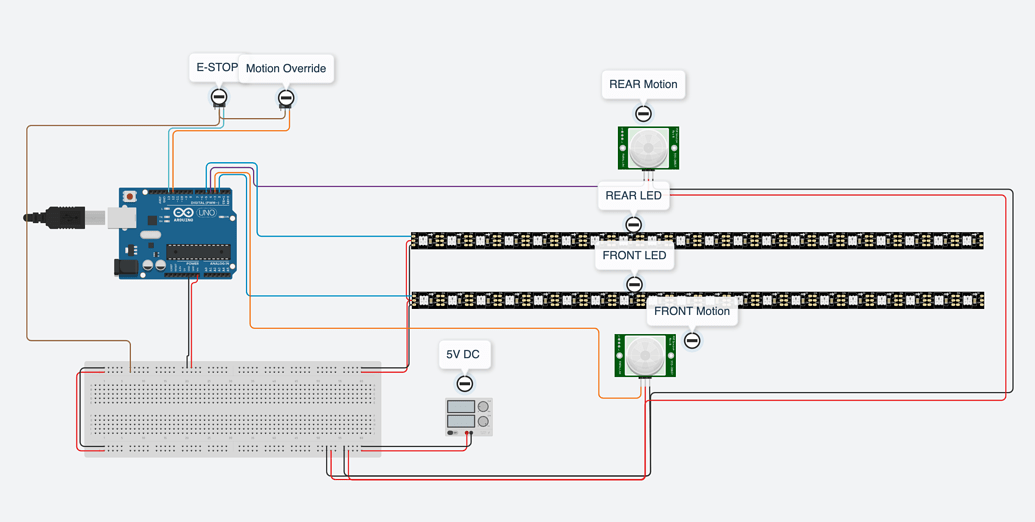1035x522 pixels.
Task: Click the front PIR motion sensor
Action: click(645, 355)
